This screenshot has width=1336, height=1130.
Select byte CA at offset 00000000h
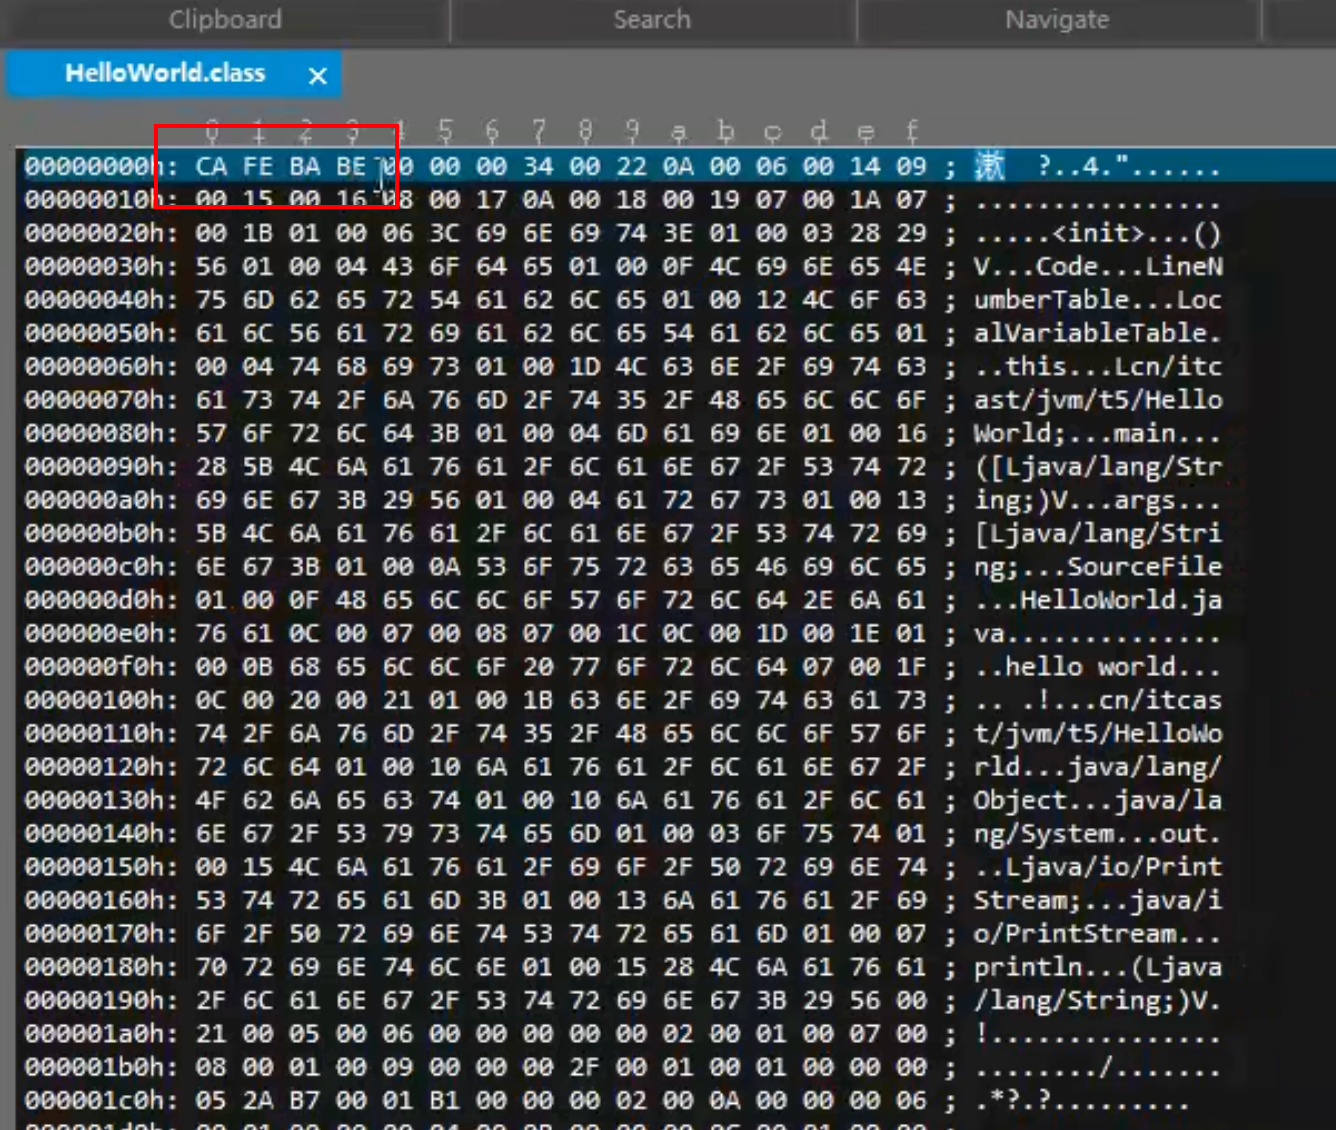tap(211, 166)
